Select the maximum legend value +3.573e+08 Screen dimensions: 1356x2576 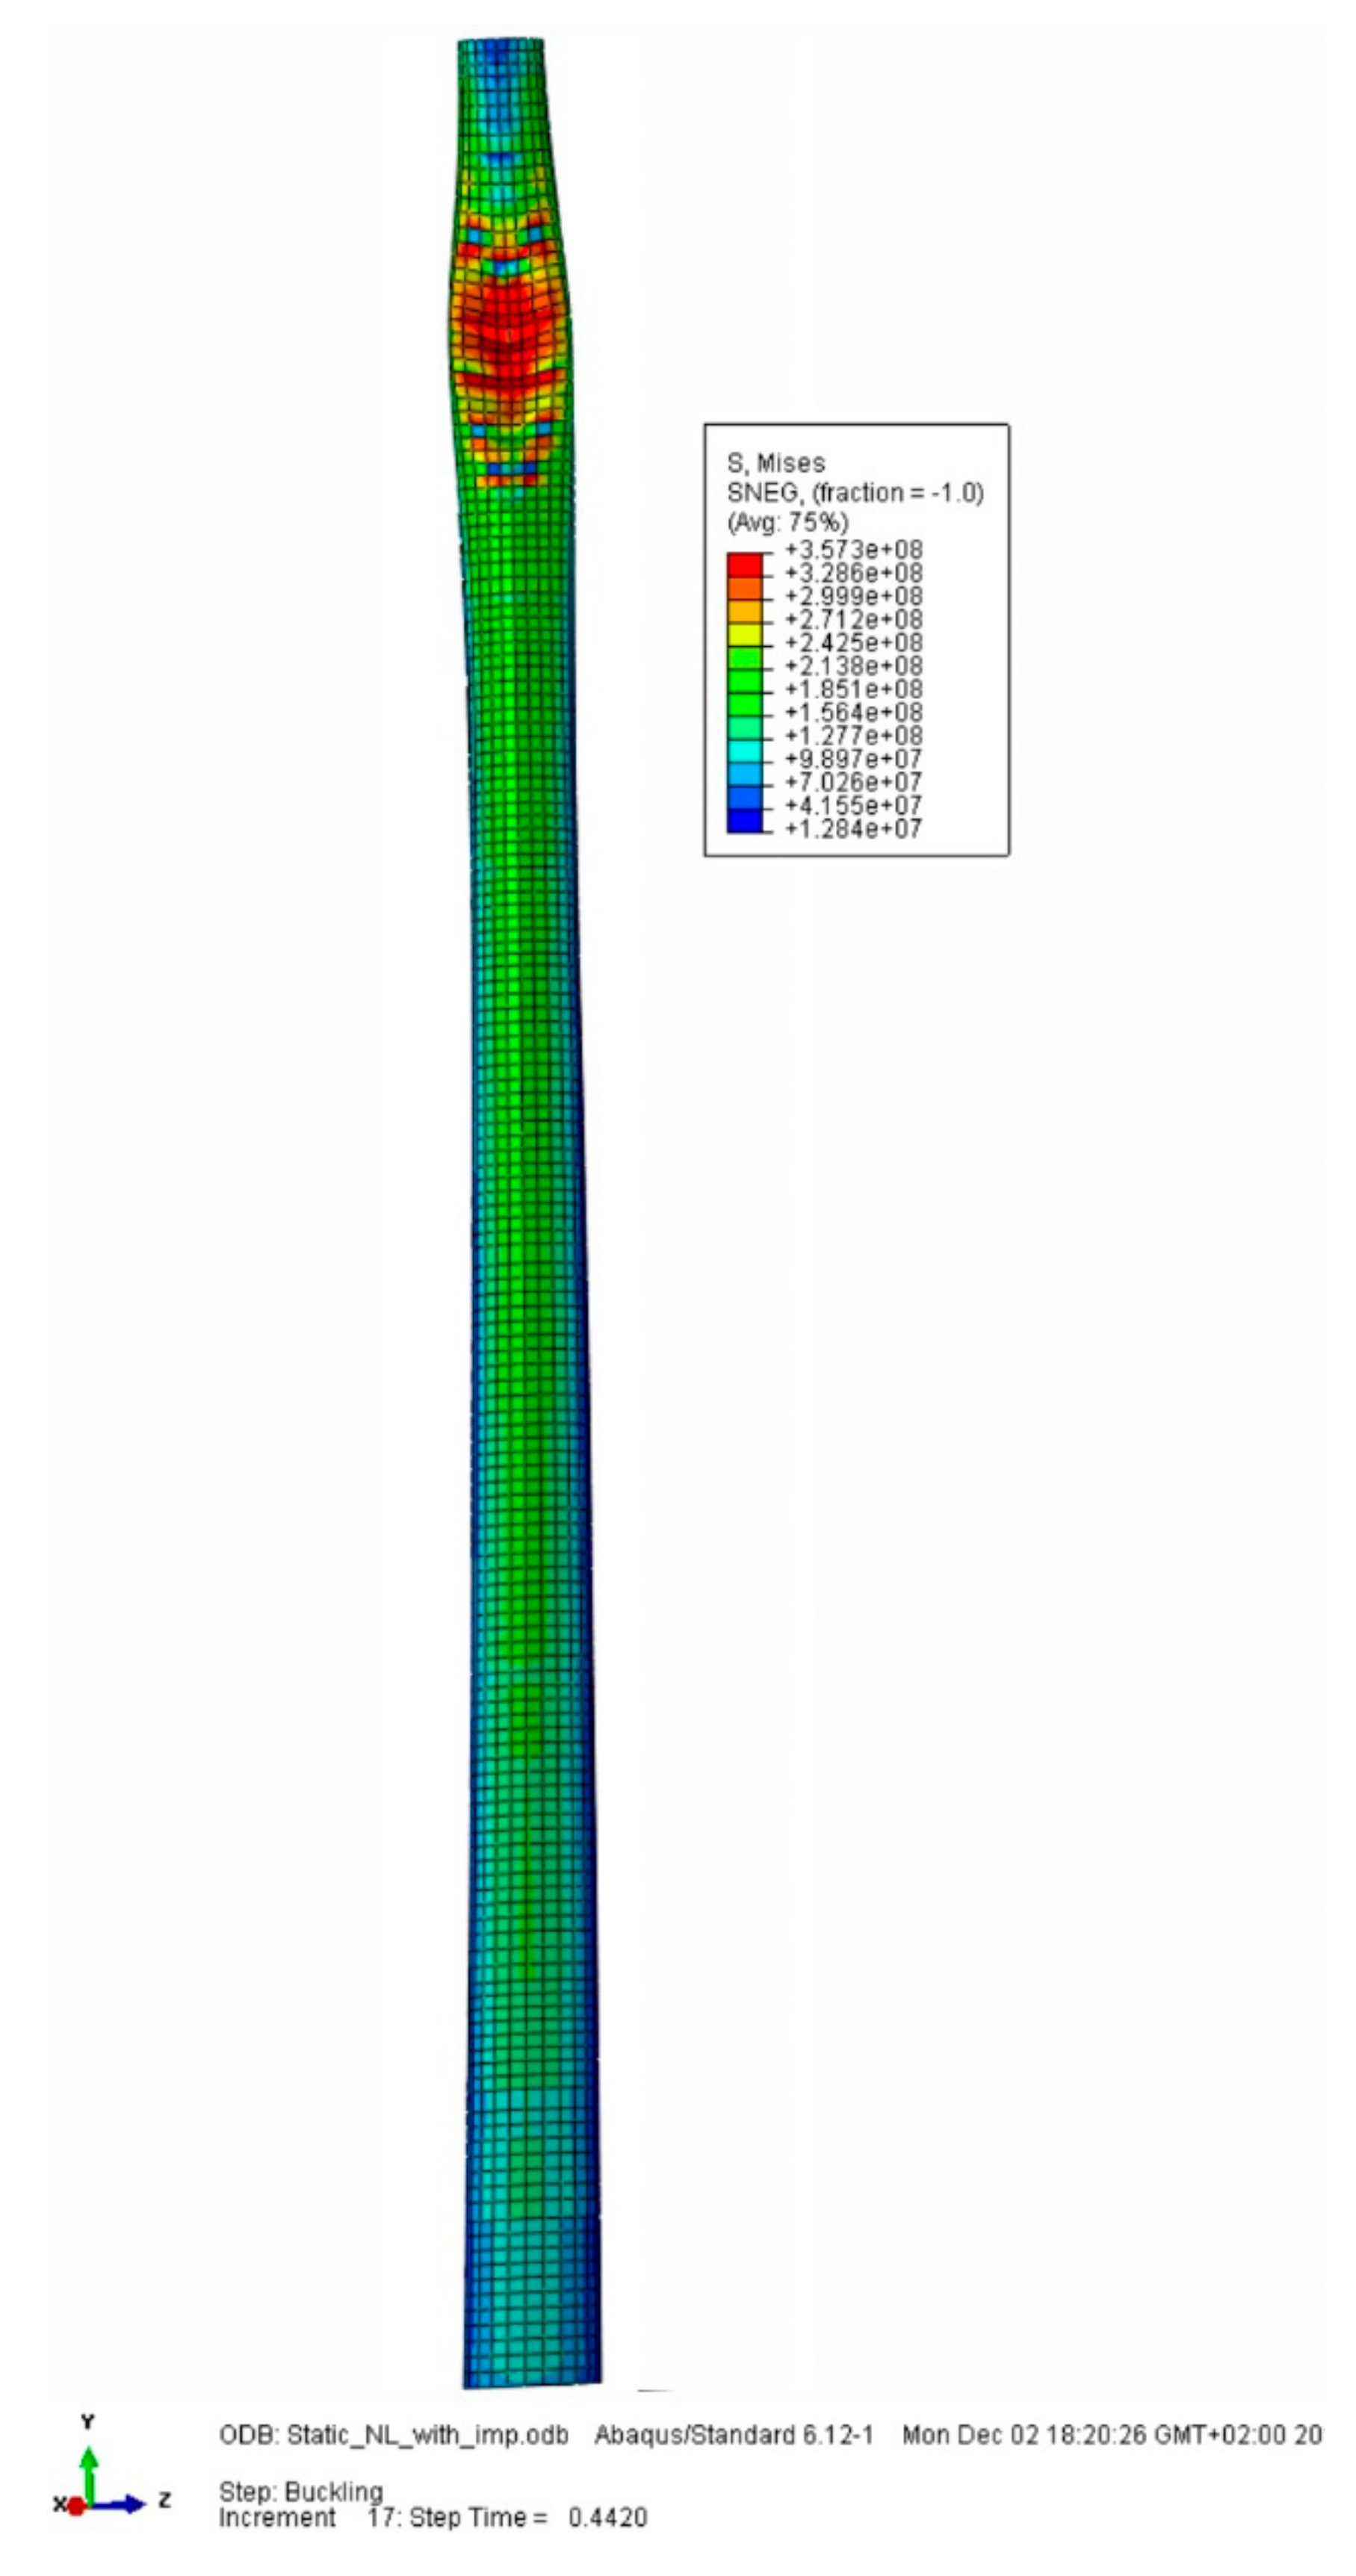click(x=853, y=550)
